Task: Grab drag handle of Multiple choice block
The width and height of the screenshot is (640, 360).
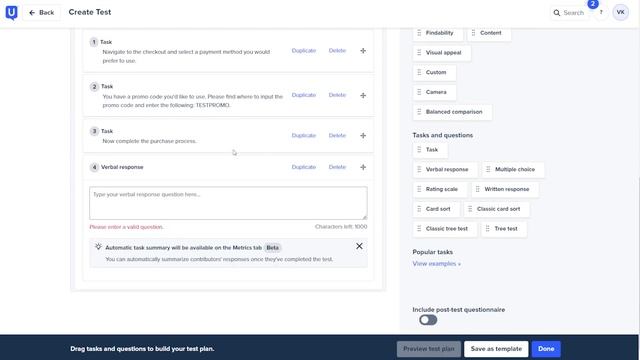Action: click(x=488, y=169)
